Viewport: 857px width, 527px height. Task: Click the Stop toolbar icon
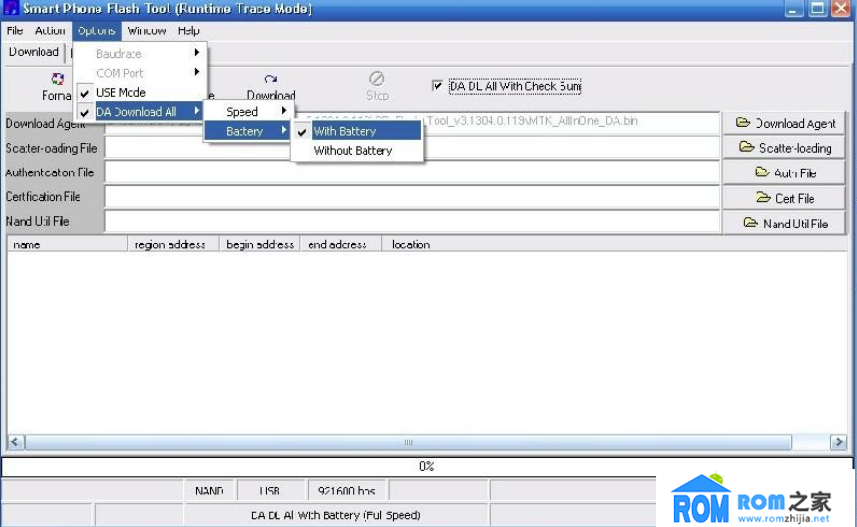coord(377,79)
